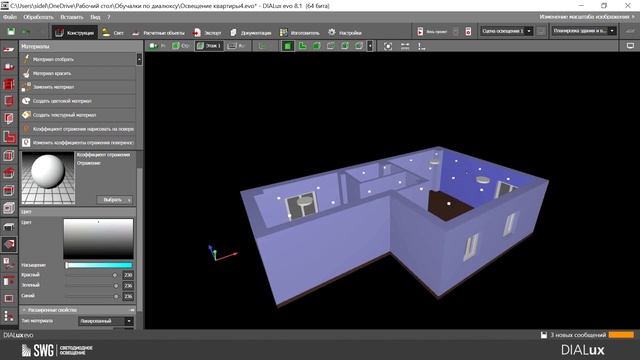640x360 pixels.
Task: Select the site drawing tool in sidebar
Action: [9, 50]
